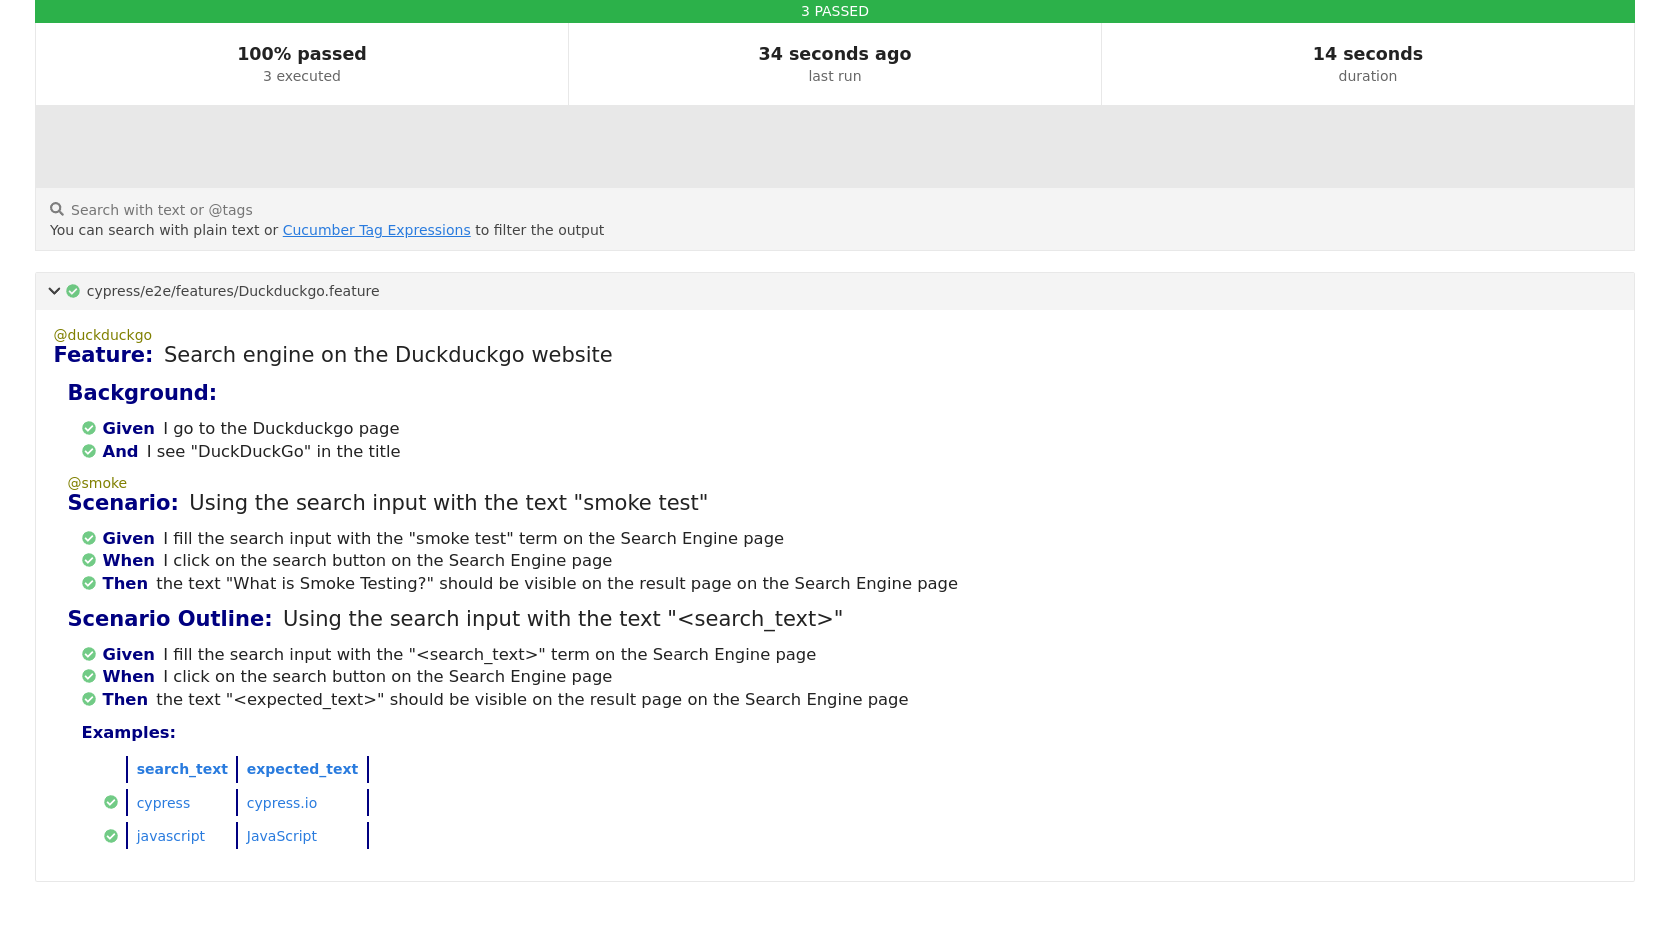Click the @duckduckgo tag
The image size is (1670, 944).
[103, 335]
